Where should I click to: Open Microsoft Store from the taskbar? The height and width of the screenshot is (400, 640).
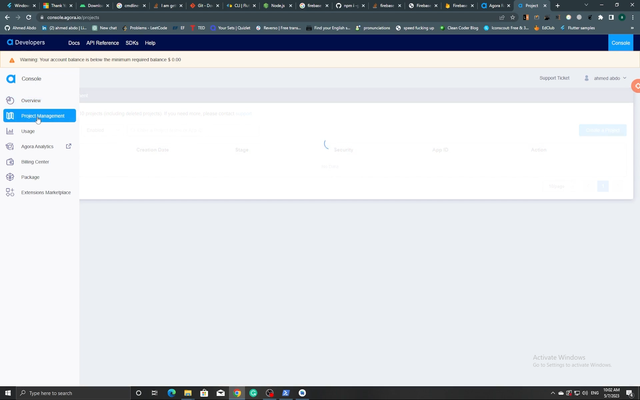(204, 393)
